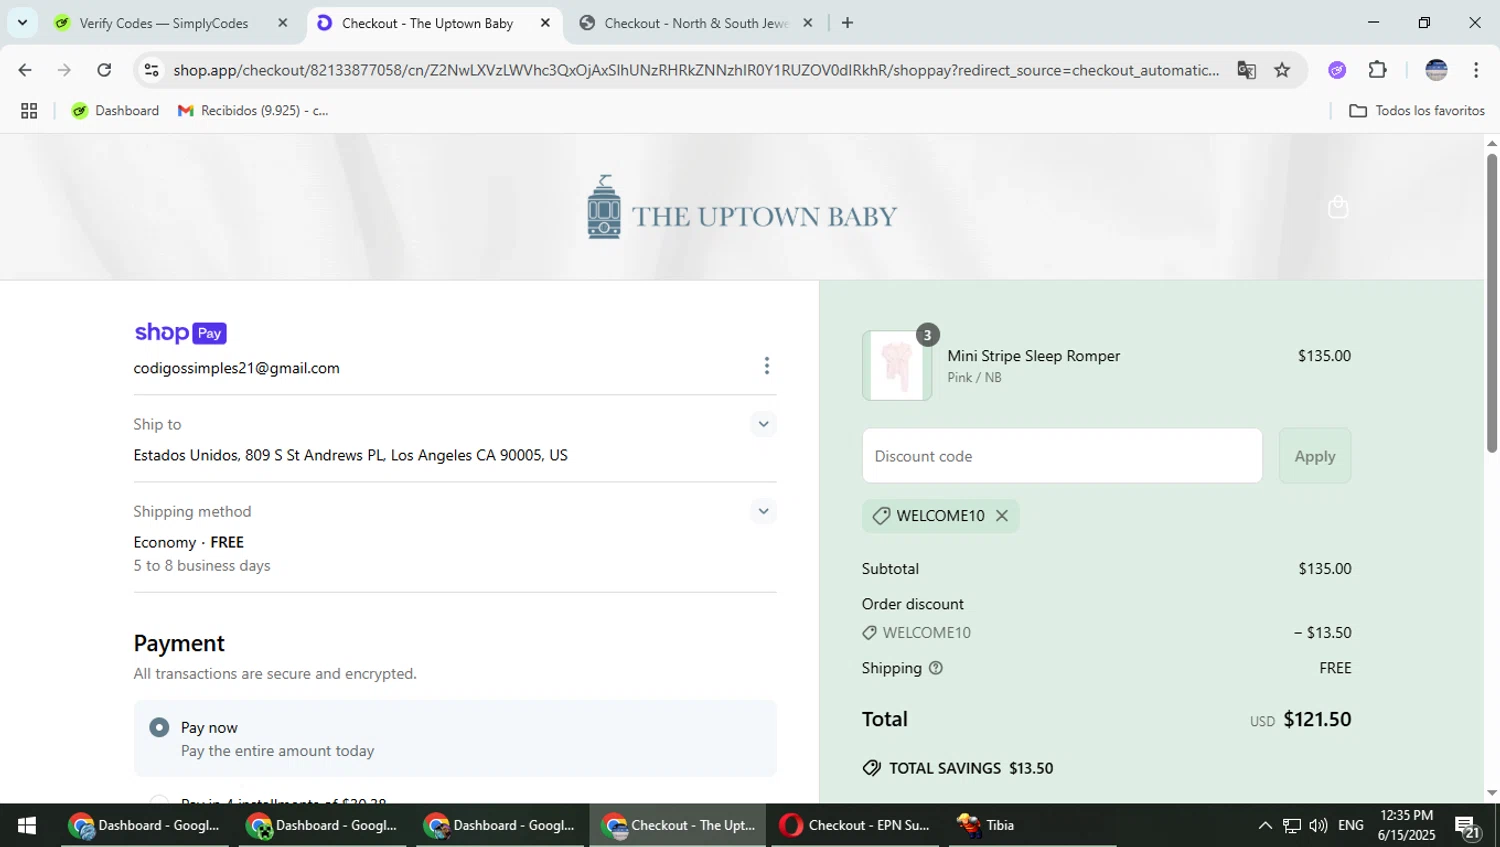Screen dimensions: 1500x847
Task: Open the Dashboard bookmark
Action: [115, 111]
